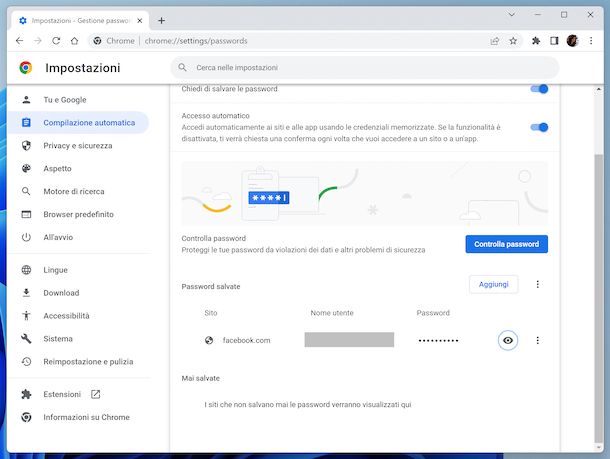610x459 pixels.
Task: Open Chrome's main three-dot menu
Action: pos(591,41)
